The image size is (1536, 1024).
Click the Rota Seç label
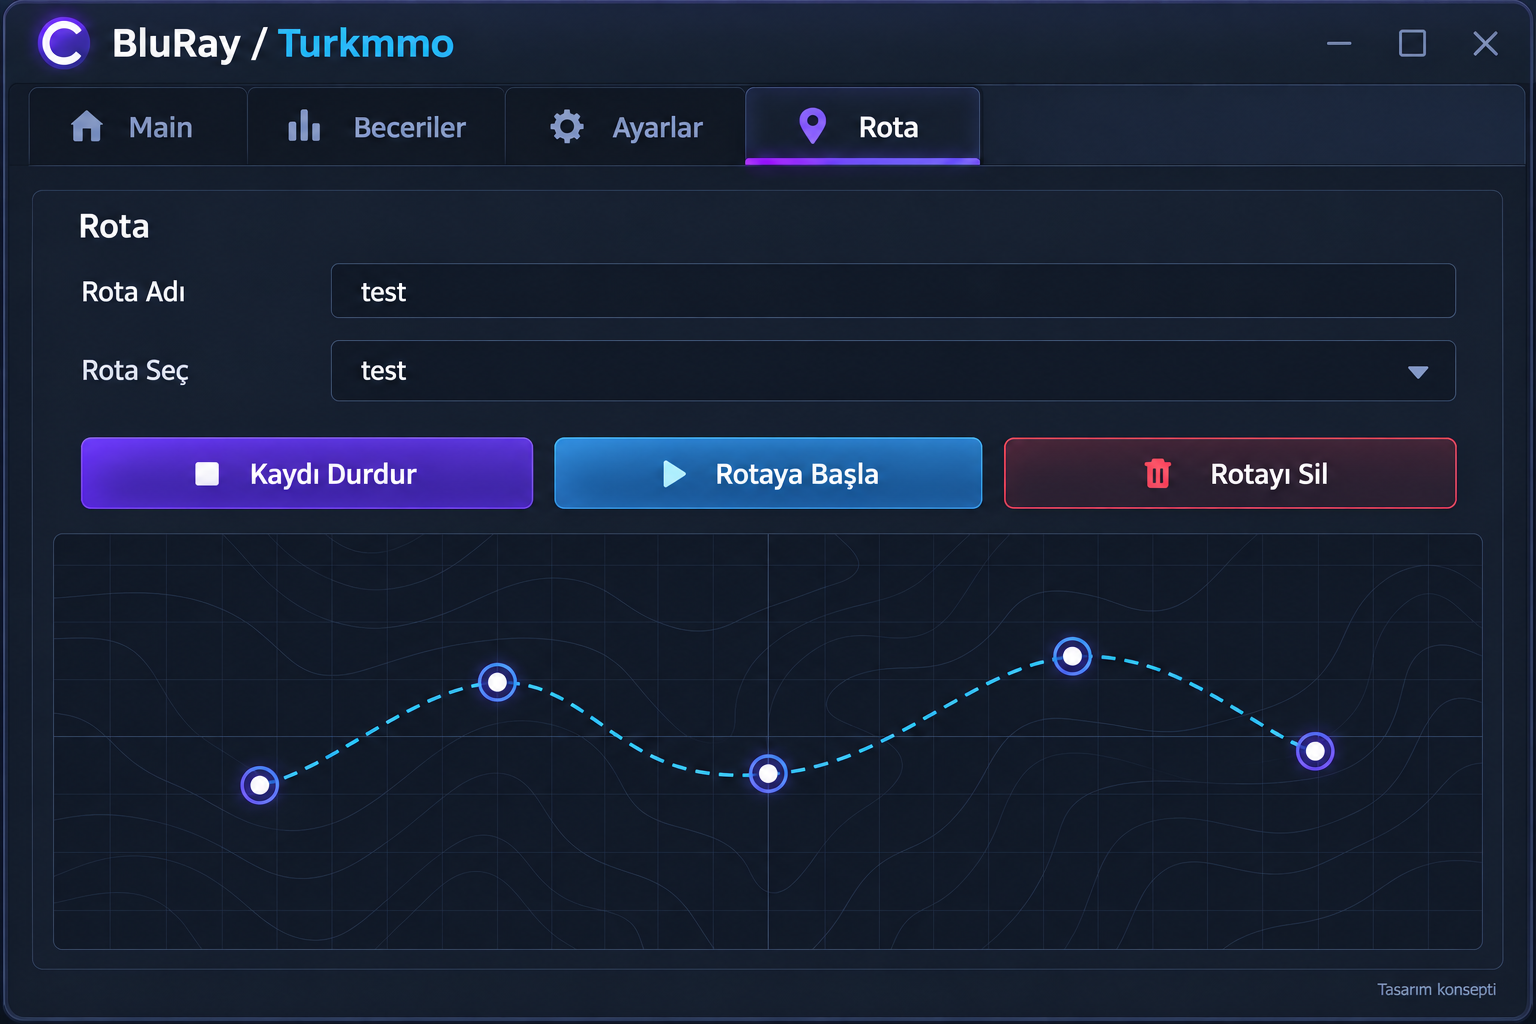coord(135,371)
